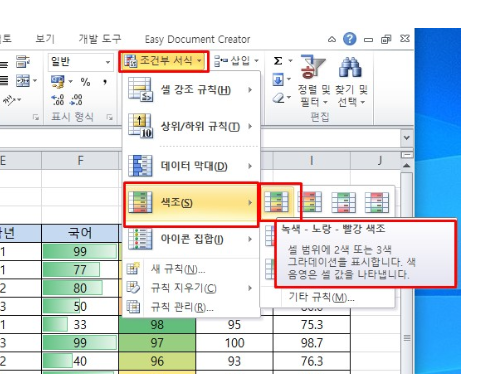Open 찾기 및 선택 menu
This screenshot has width=485, height=374.
click(x=351, y=81)
